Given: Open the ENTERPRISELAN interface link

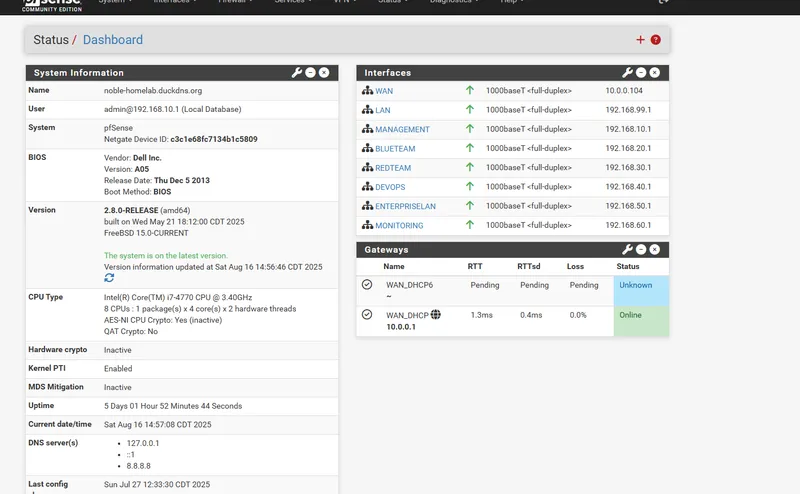Looking at the screenshot, I should [x=406, y=206].
